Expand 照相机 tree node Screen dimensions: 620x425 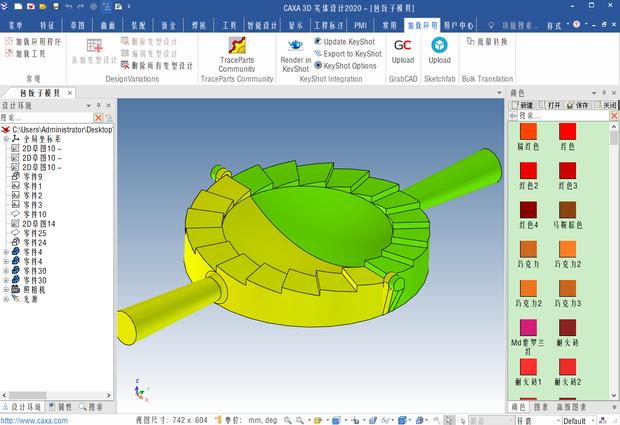(6, 289)
